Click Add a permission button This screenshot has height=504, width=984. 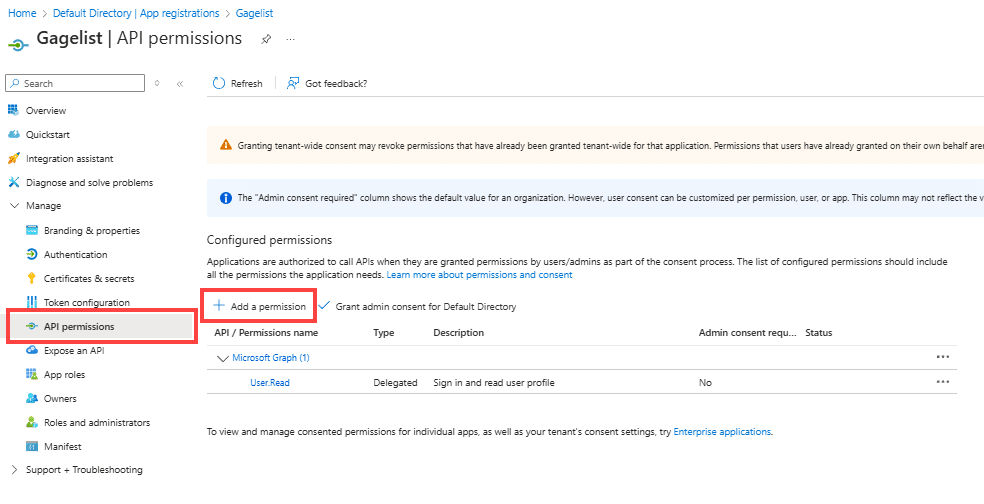click(260, 305)
